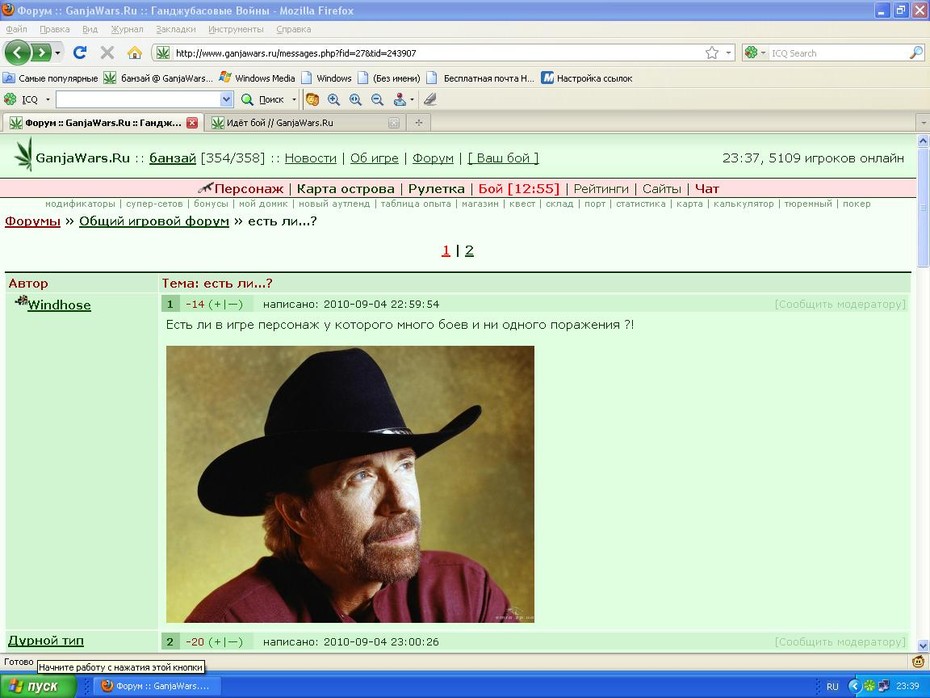The height and width of the screenshot is (698, 930).
Task: Open the address bar history dropdown arrow
Action: pos(728,53)
